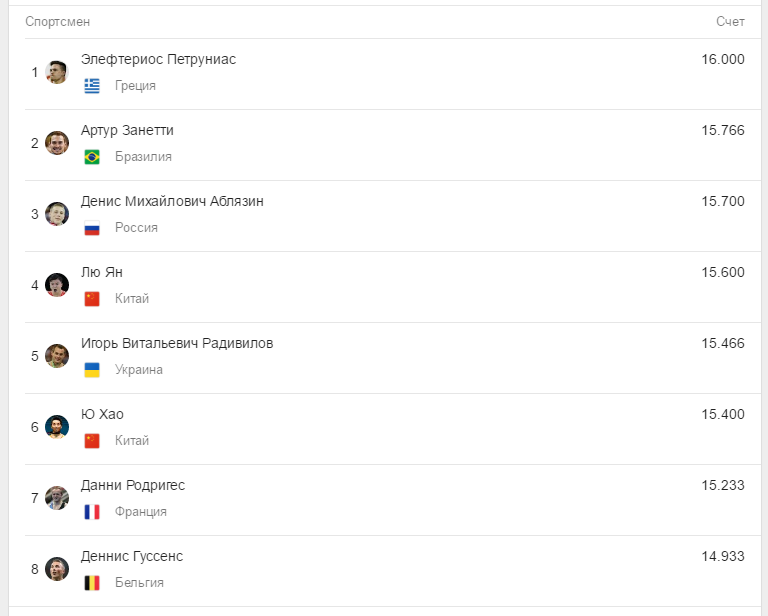768x616 pixels.
Task: Click the score 14.933
Action: click(x=723, y=556)
